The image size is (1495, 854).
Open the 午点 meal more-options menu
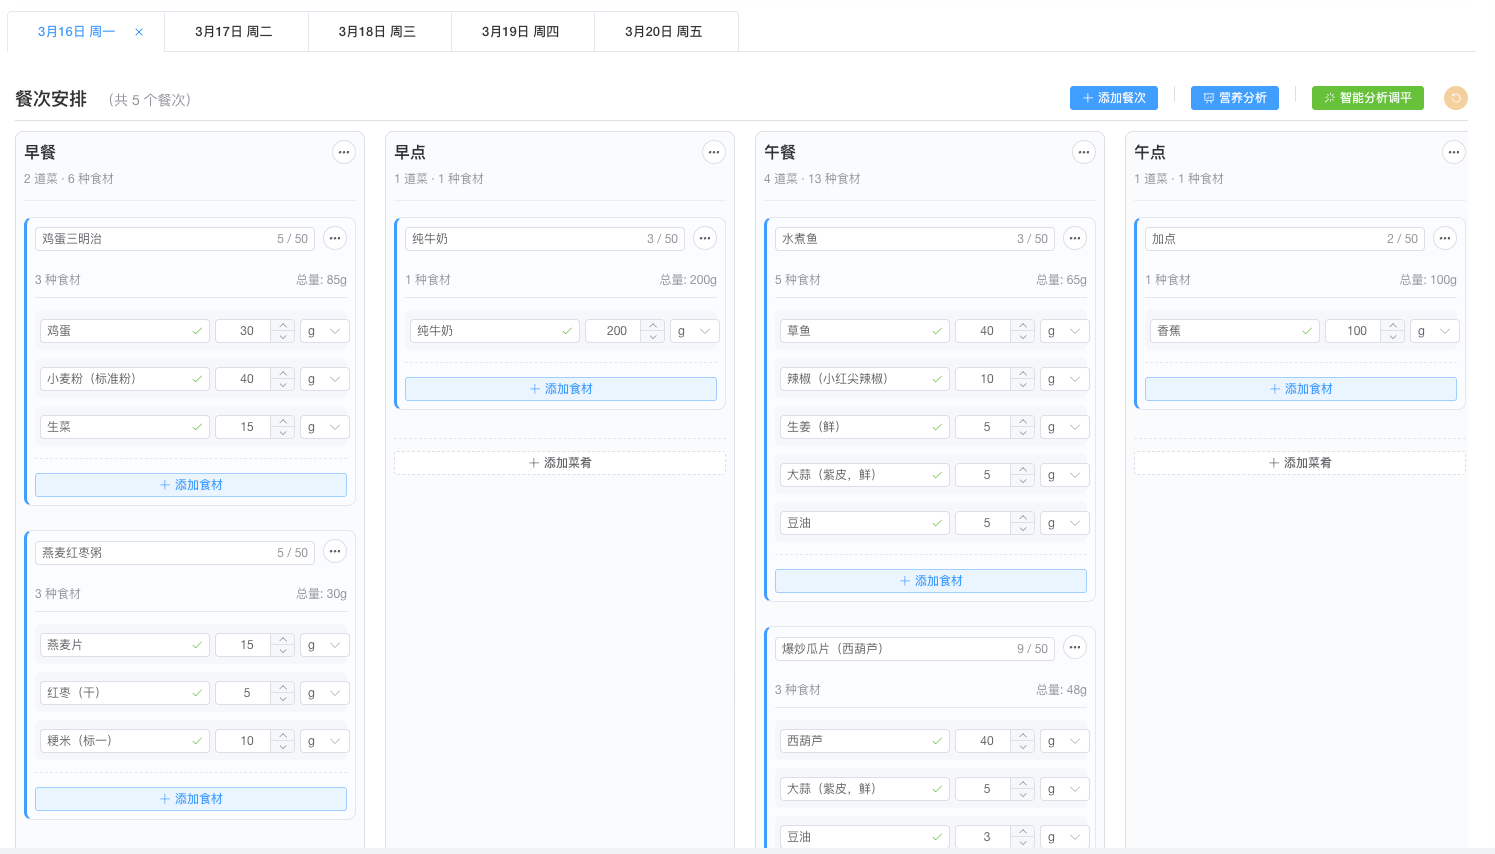point(1454,152)
